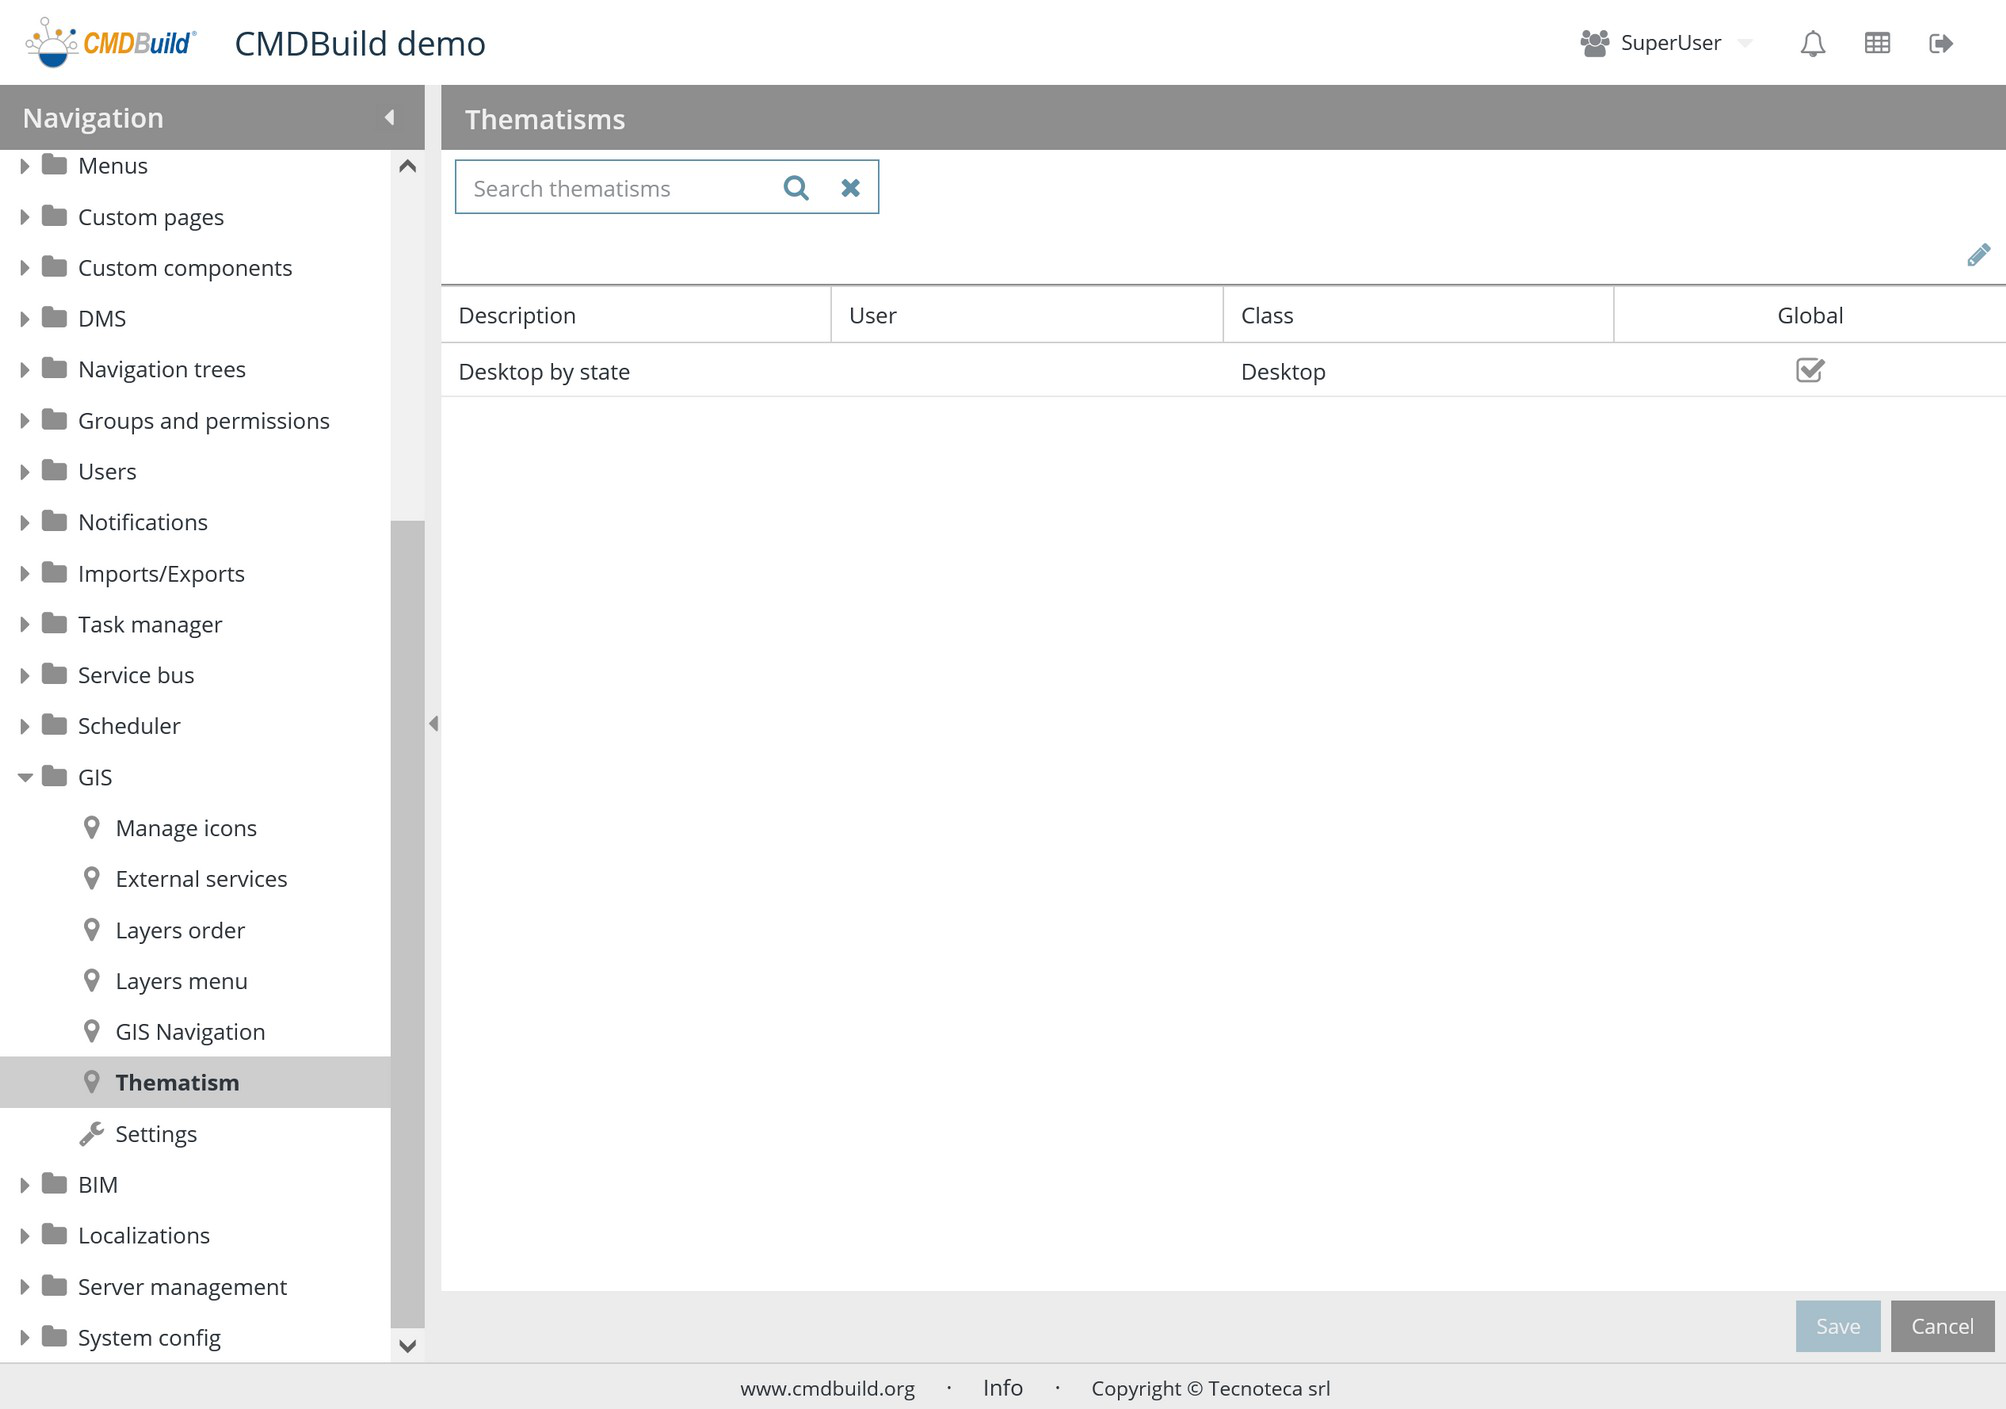
Task: Click the Cancel button
Action: click(1941, 1326)
